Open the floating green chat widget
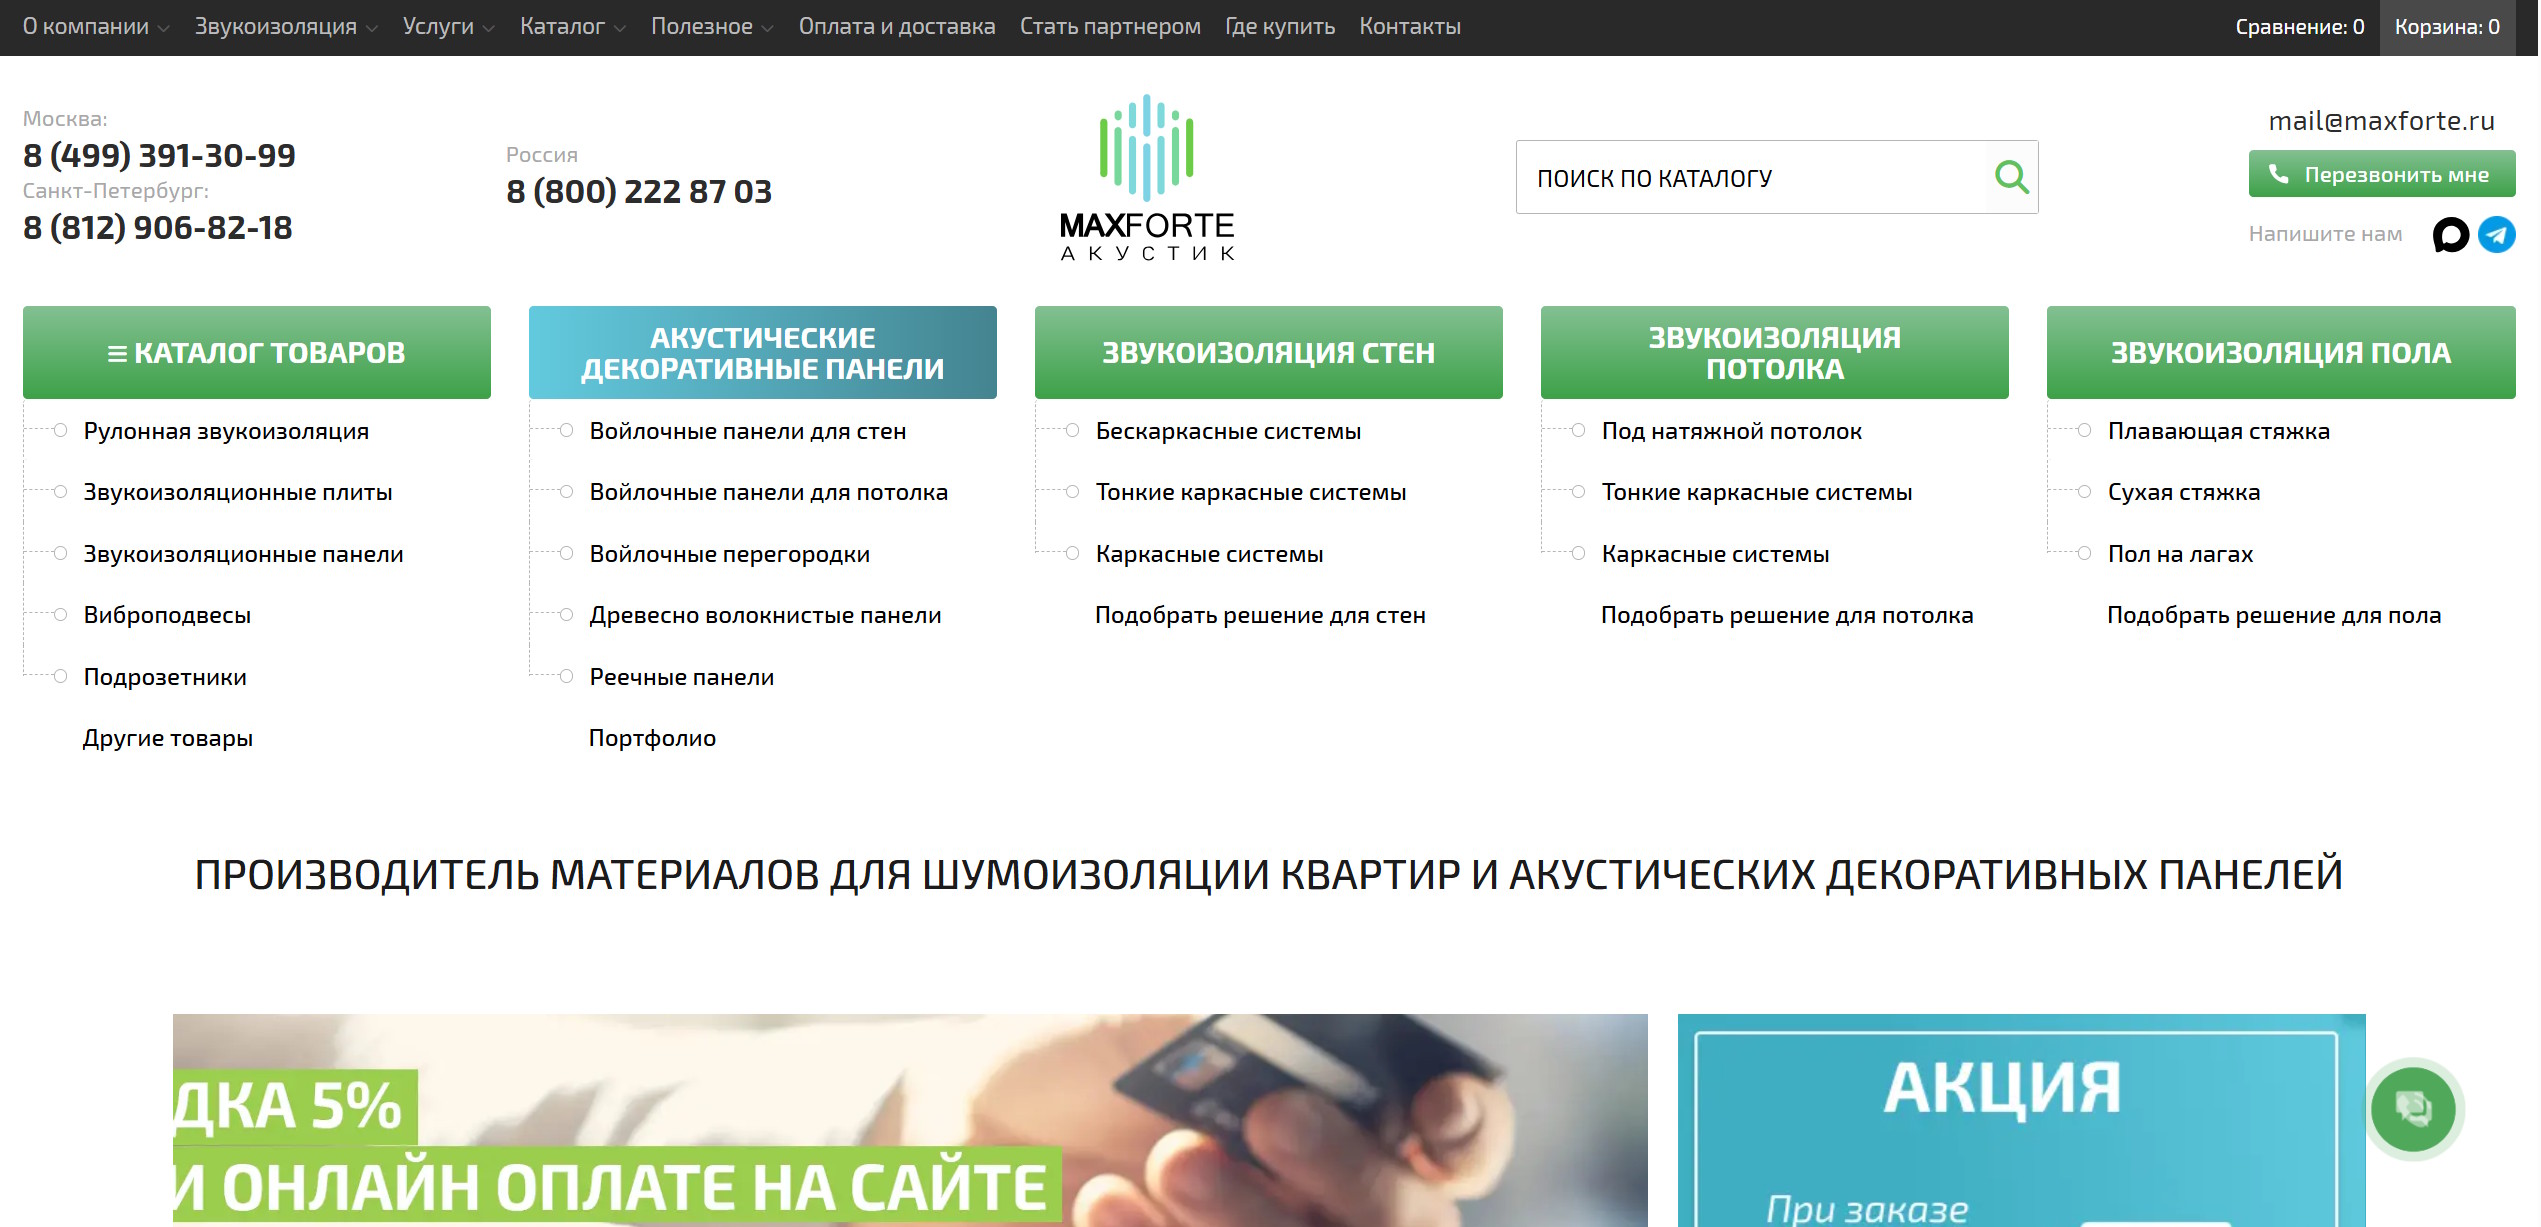The image size is (2541, 1227). [x=2413, y=1109]
